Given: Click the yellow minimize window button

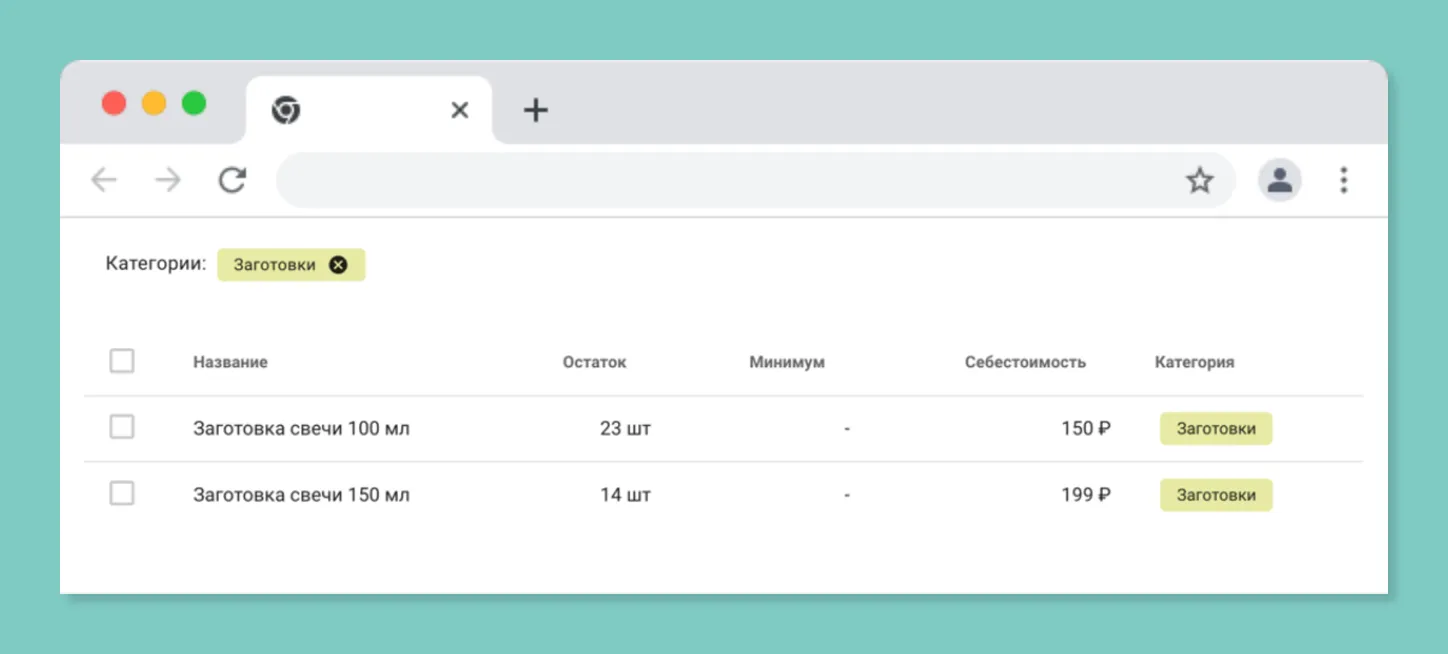Looking at the screenshot, I should pos(154,103).
